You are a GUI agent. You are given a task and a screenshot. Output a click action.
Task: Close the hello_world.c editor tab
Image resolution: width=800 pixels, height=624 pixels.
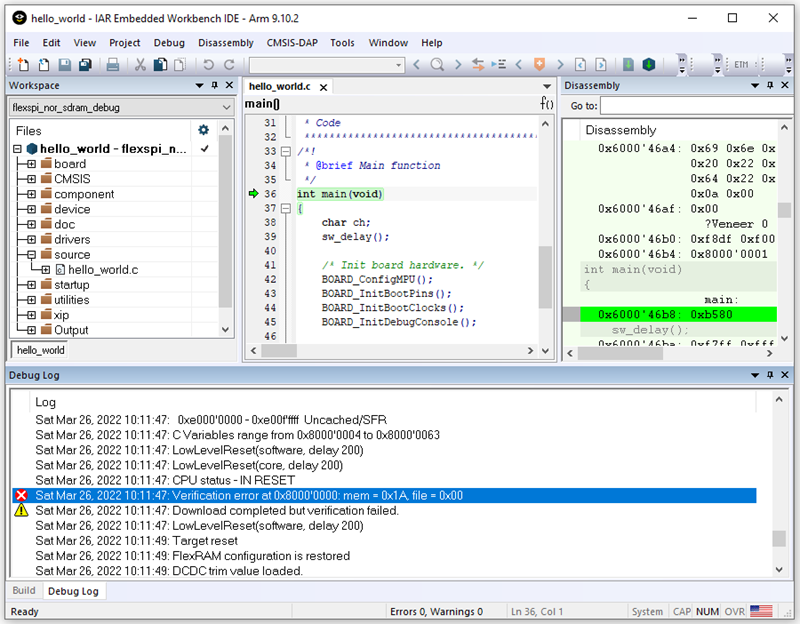pyautogui.click(x=325, y=86)
